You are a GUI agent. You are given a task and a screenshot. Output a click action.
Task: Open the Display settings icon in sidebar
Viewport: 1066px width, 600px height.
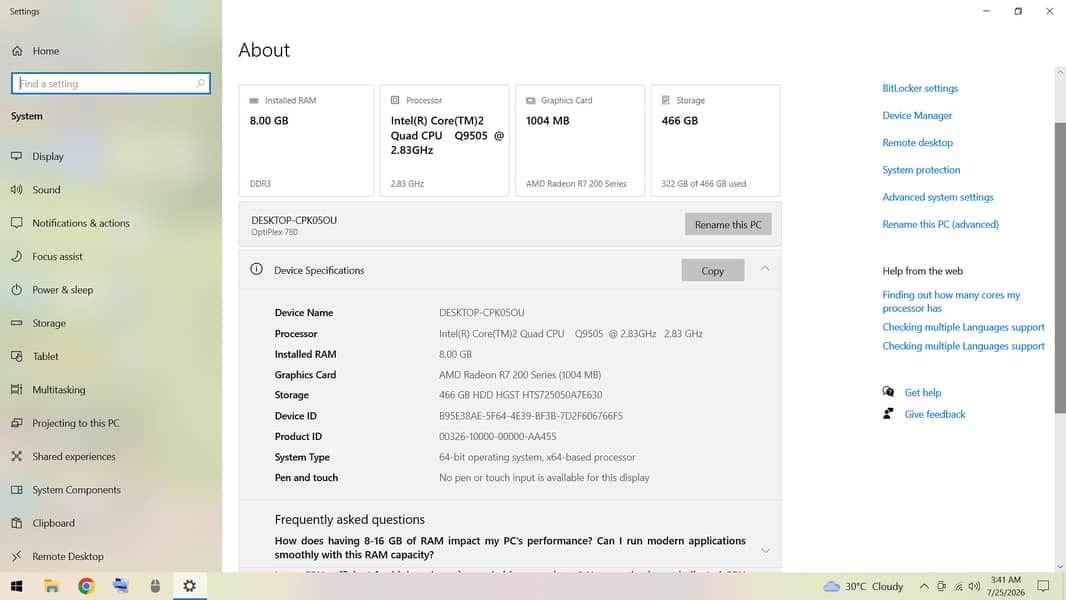pyautogui.click(x=16, y=156)
